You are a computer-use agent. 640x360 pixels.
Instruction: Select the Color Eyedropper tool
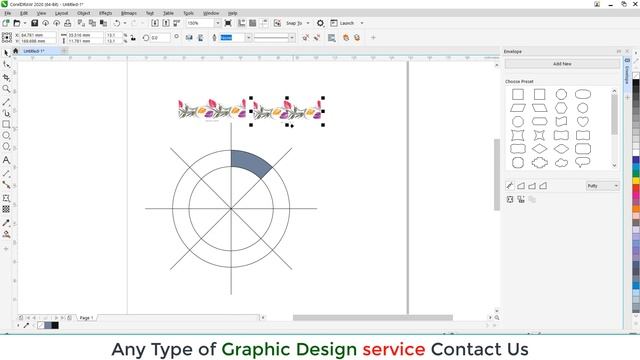click(x=6, y=223)
